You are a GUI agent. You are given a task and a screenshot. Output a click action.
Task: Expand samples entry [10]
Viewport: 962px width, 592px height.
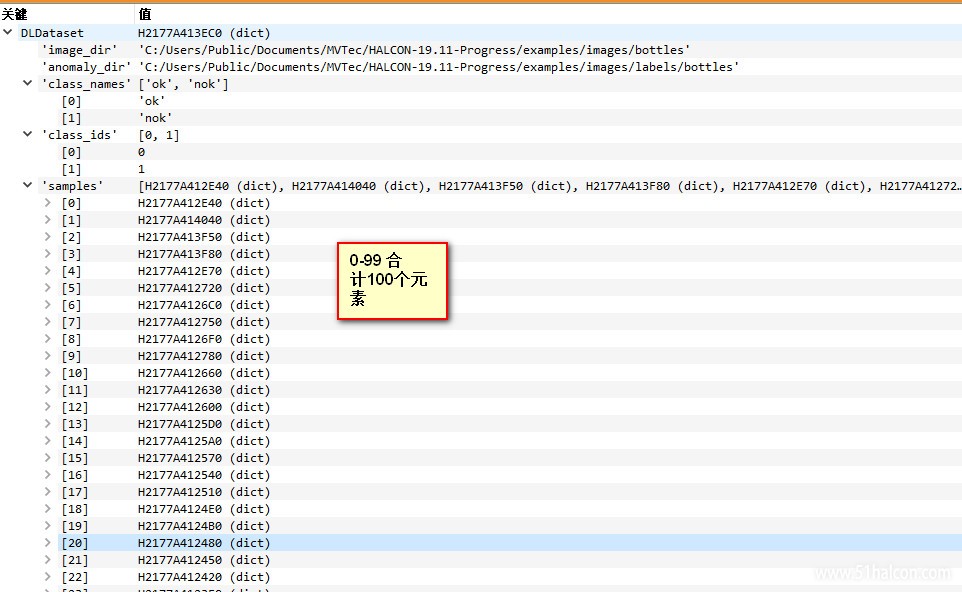[48, 372]
